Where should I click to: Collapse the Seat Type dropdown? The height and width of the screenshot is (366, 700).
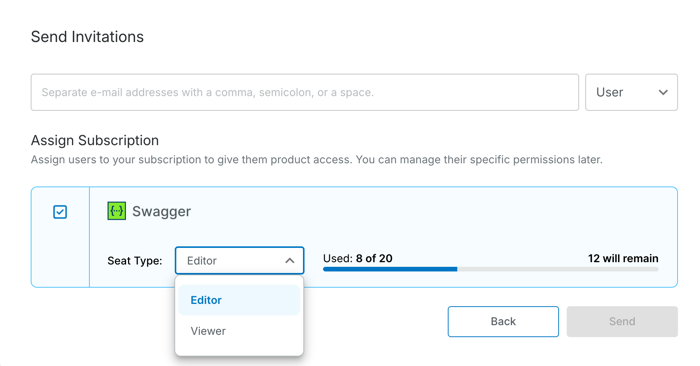pyautogui.click(x=239, y=261)
